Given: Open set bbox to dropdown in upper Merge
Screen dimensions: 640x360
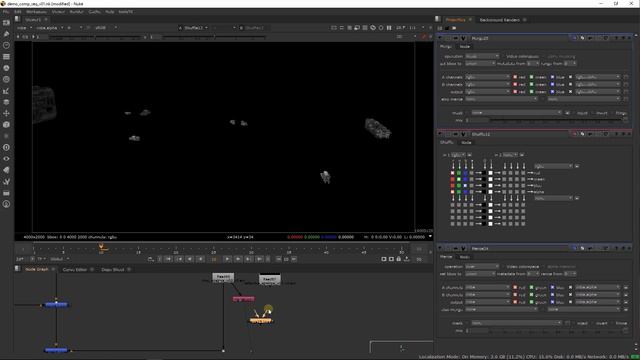Looking at the screenshot, I should [x=480, y=64].
